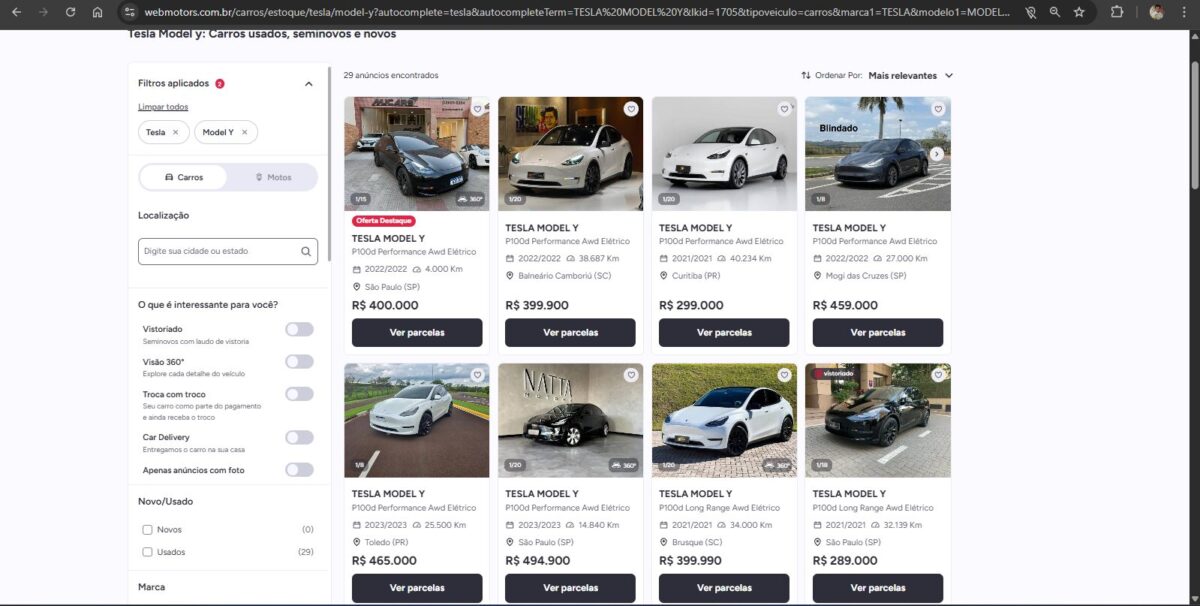Image resolution: width=1200 pixels, height=606 pixels.
Task: Click the Limpar todos link
Action: [x=163, y=107]
